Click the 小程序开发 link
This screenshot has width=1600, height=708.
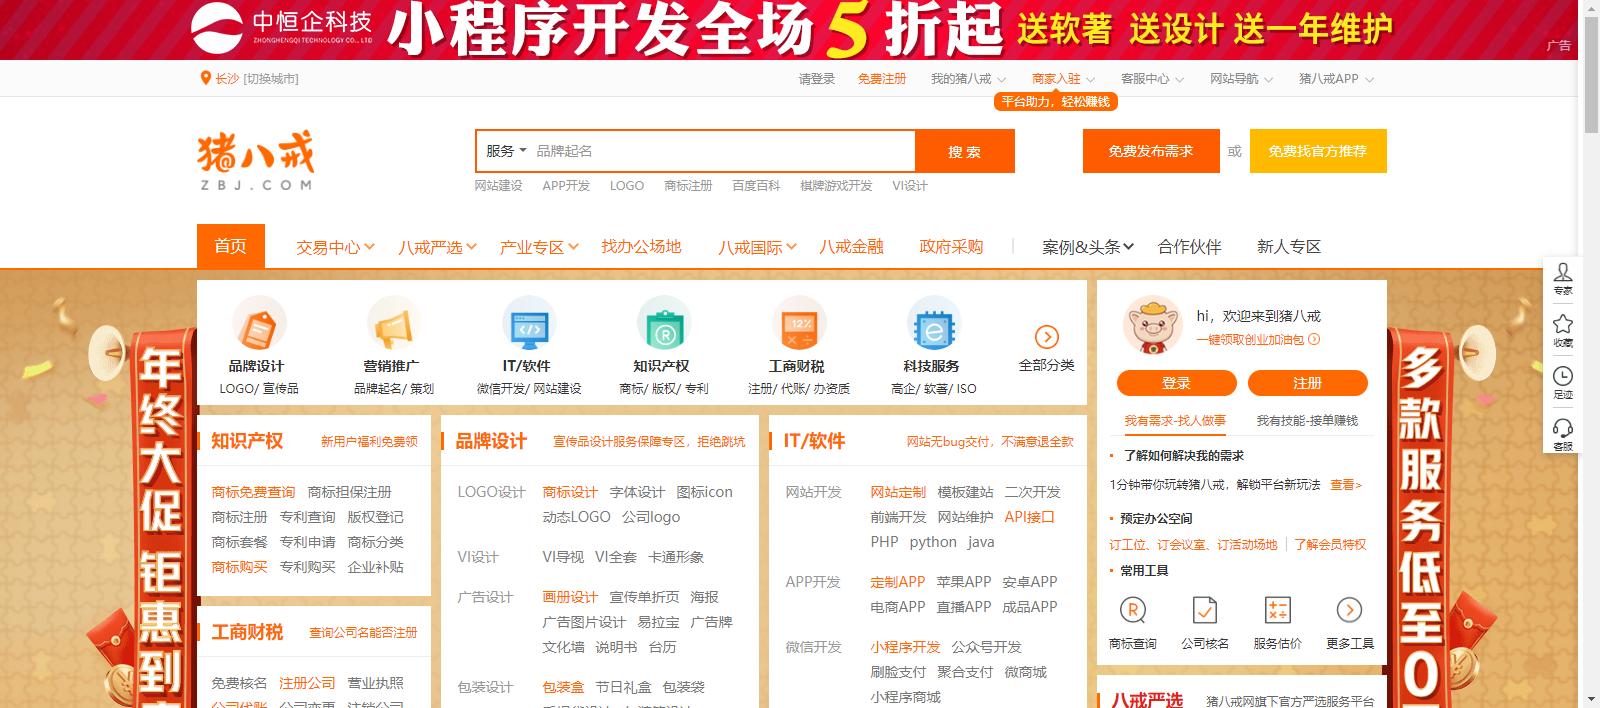click(x=905, y=647)
